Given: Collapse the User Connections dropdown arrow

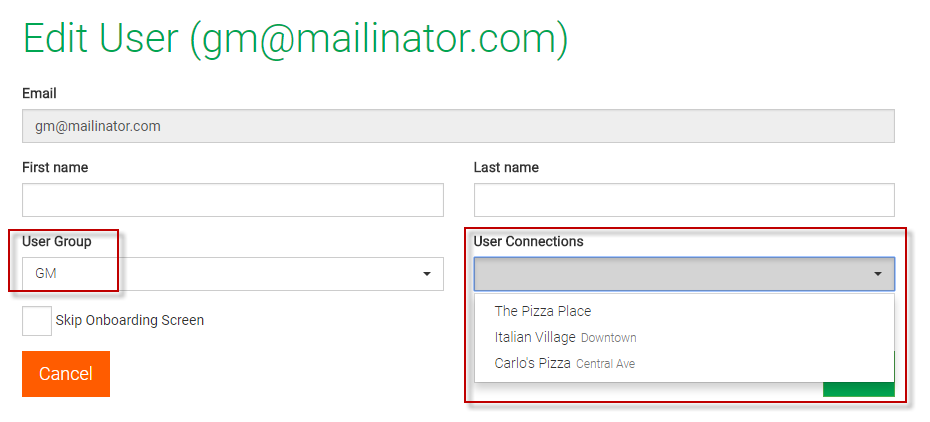Looking at the screenshot, I should pyautogui.click(x=878, y=274).
